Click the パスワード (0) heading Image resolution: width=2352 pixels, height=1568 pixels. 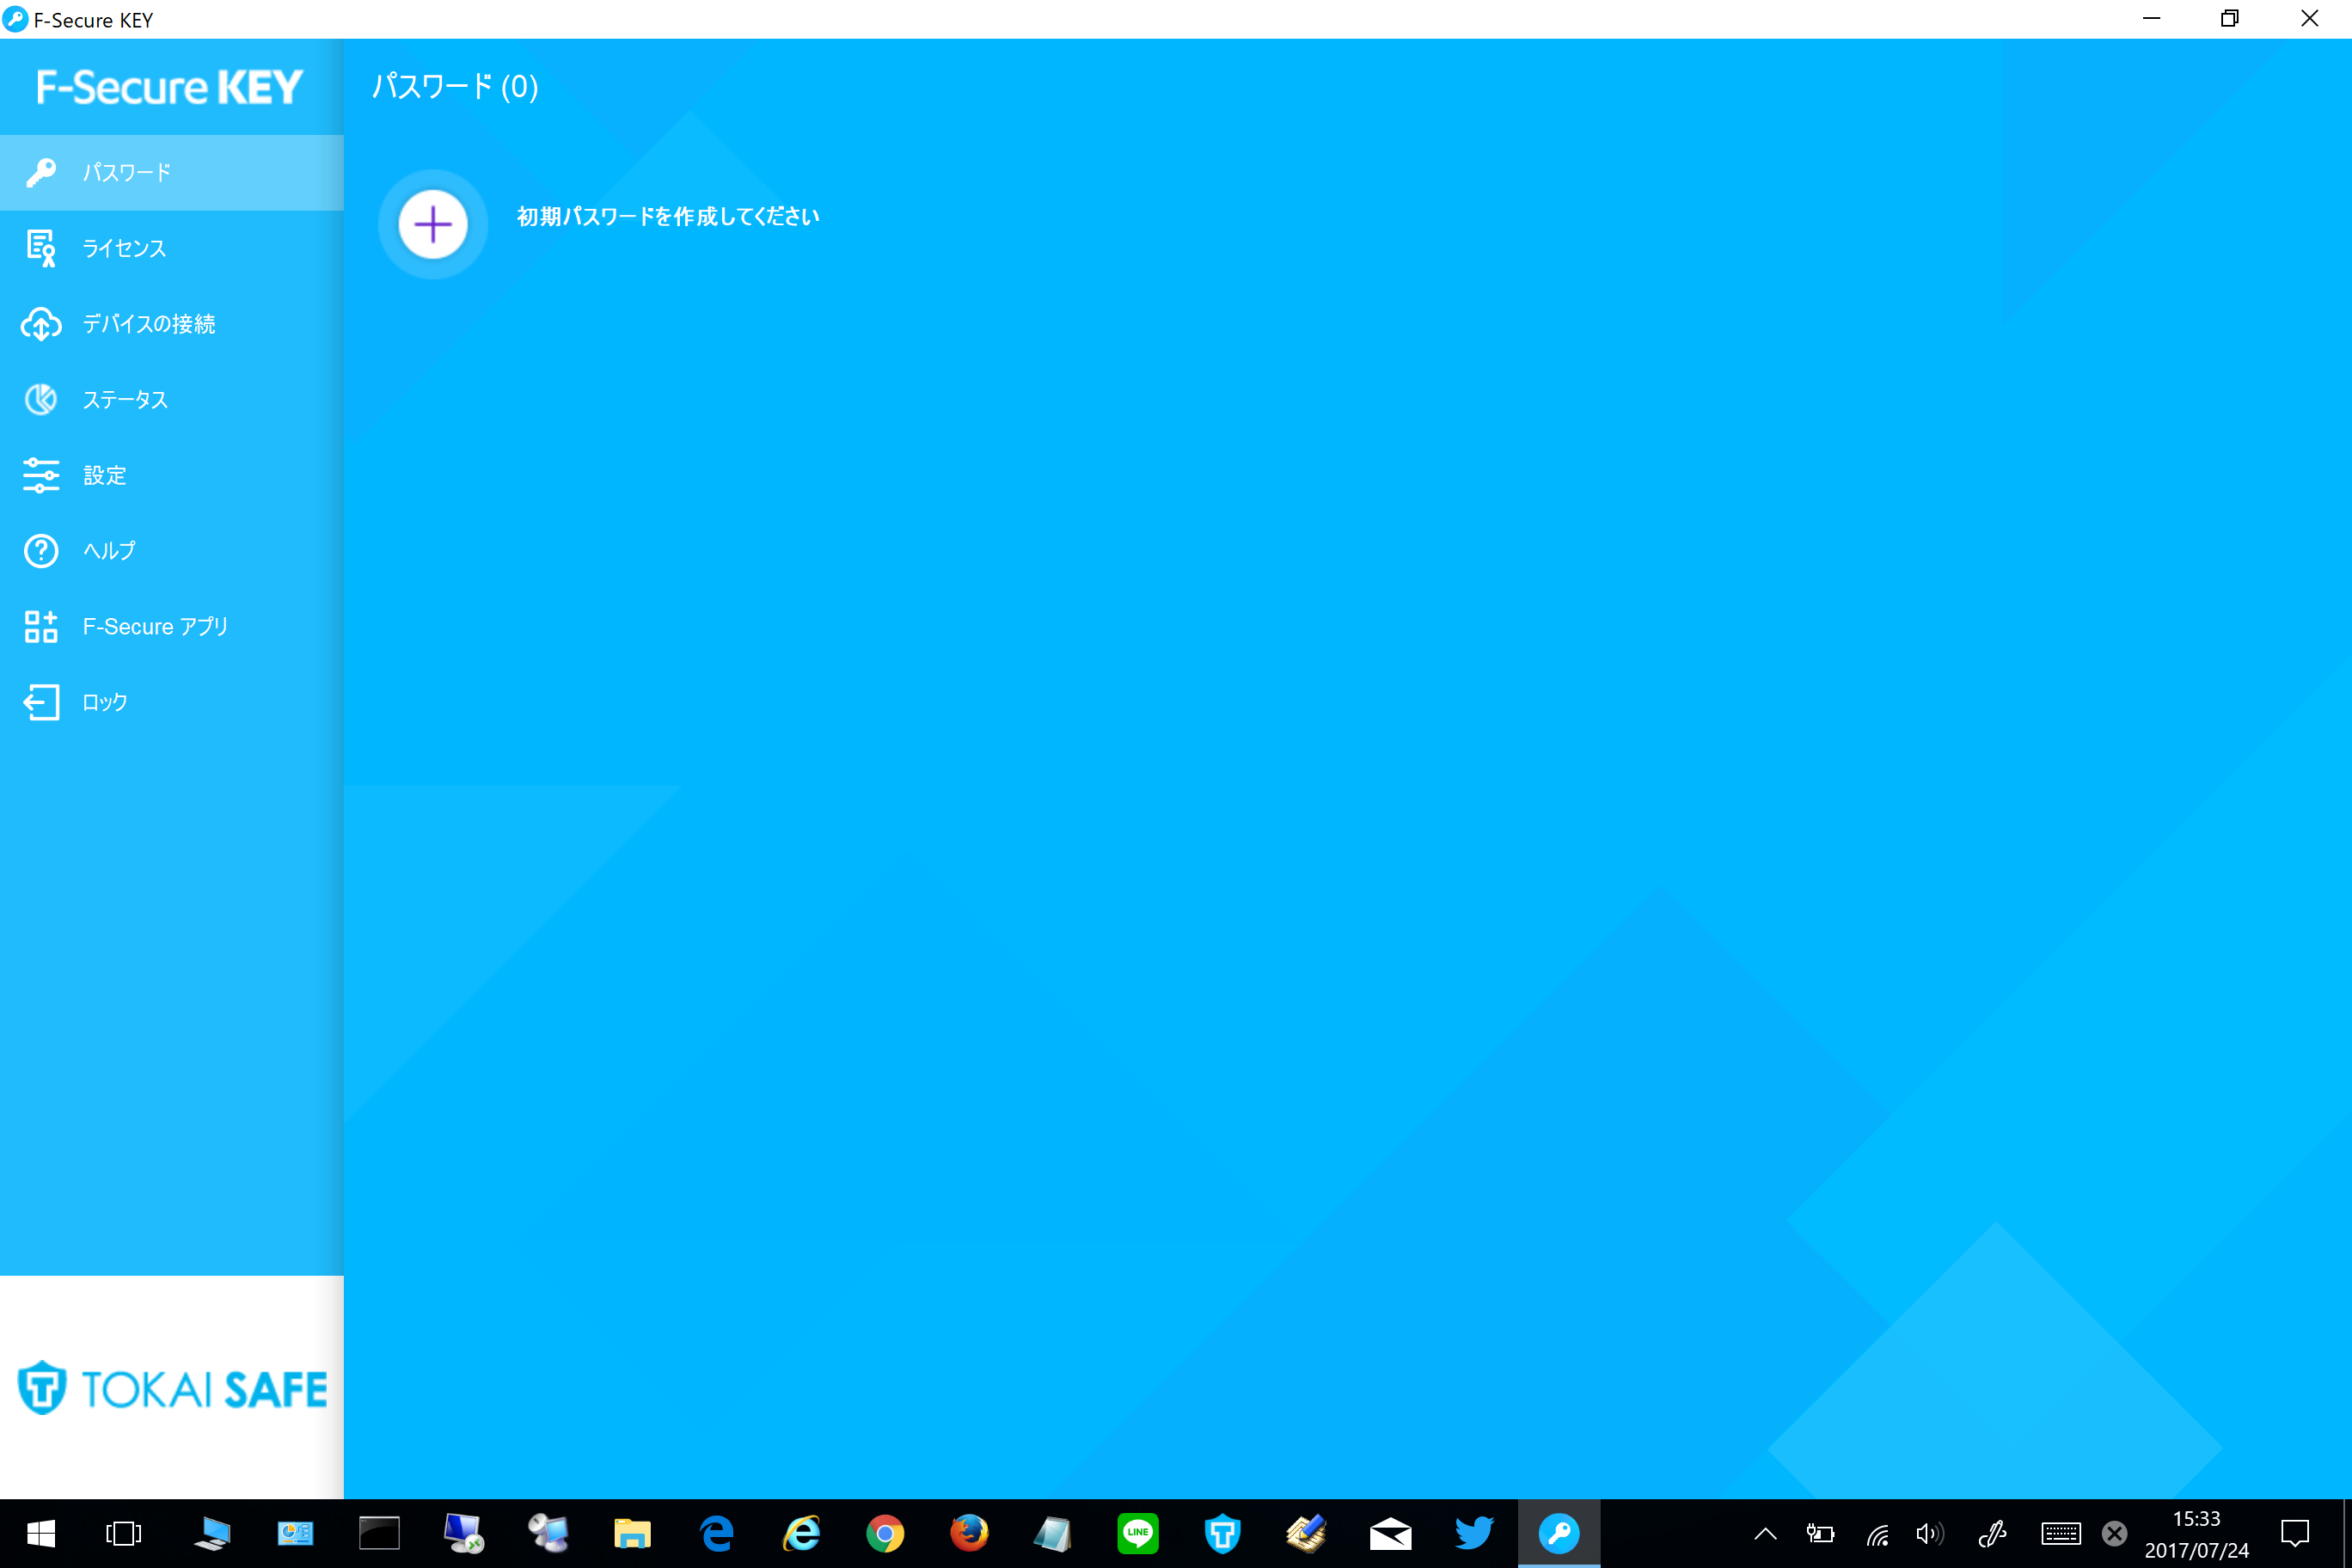455,87
